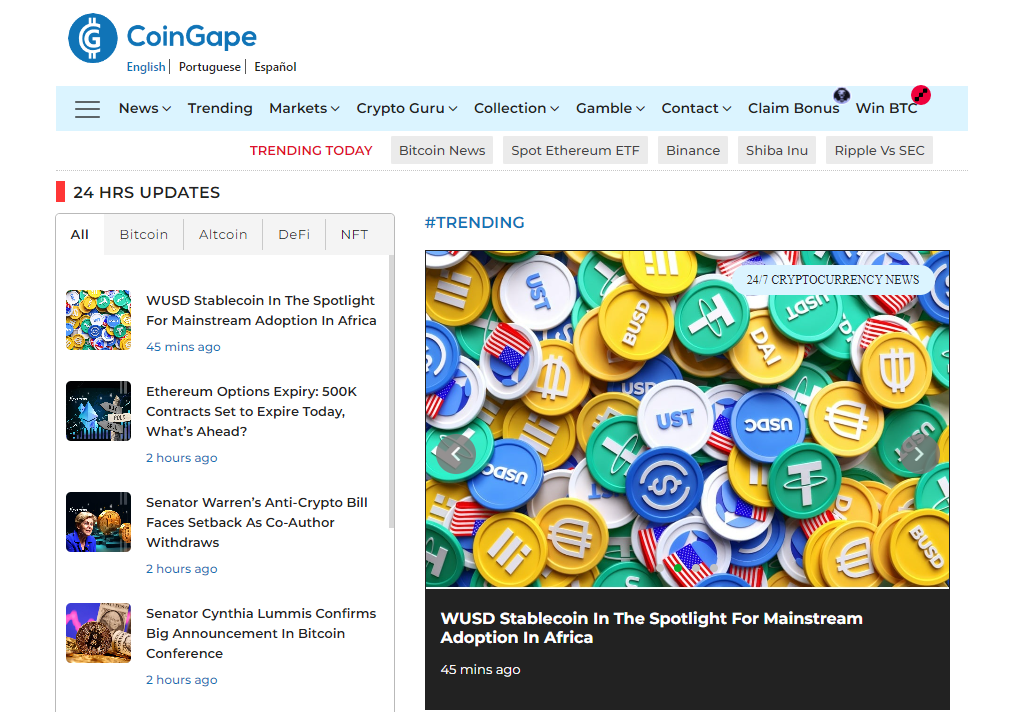Click the Ethereum Options Expiry article thumbnail
1021x713 pixels.
point(98,411)
